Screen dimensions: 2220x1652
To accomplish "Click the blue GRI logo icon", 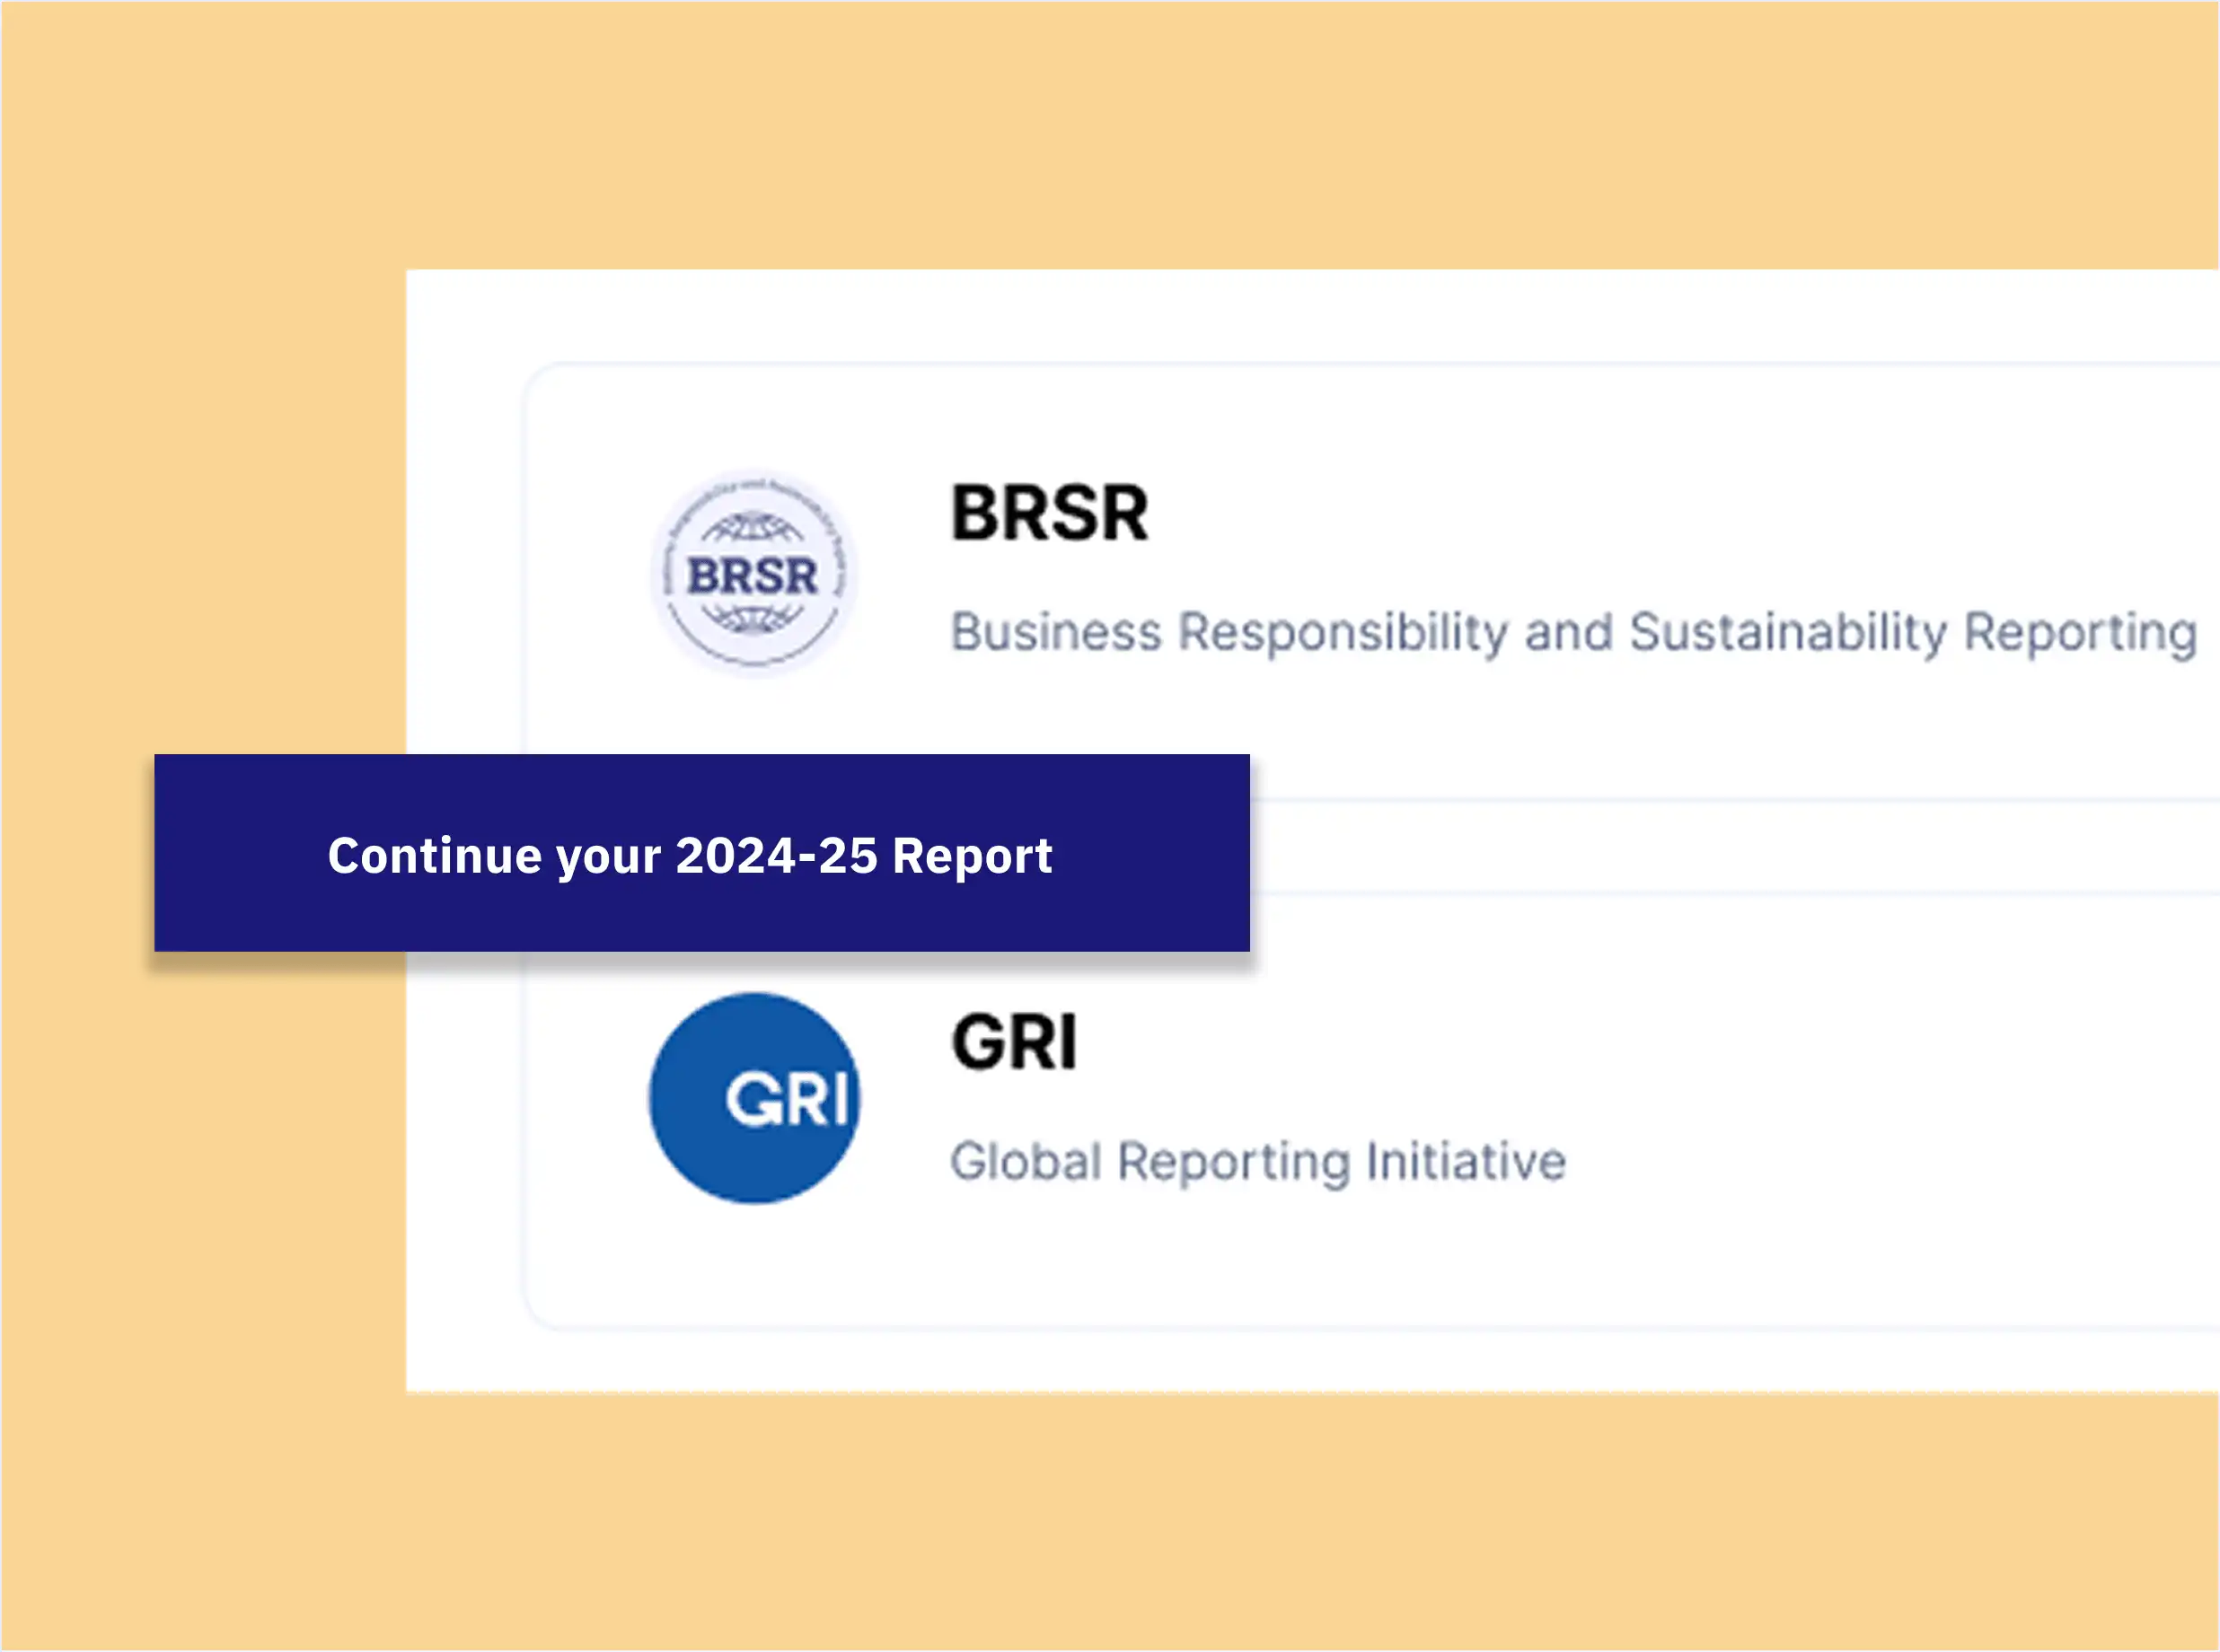I will (x=754, y=1098).
